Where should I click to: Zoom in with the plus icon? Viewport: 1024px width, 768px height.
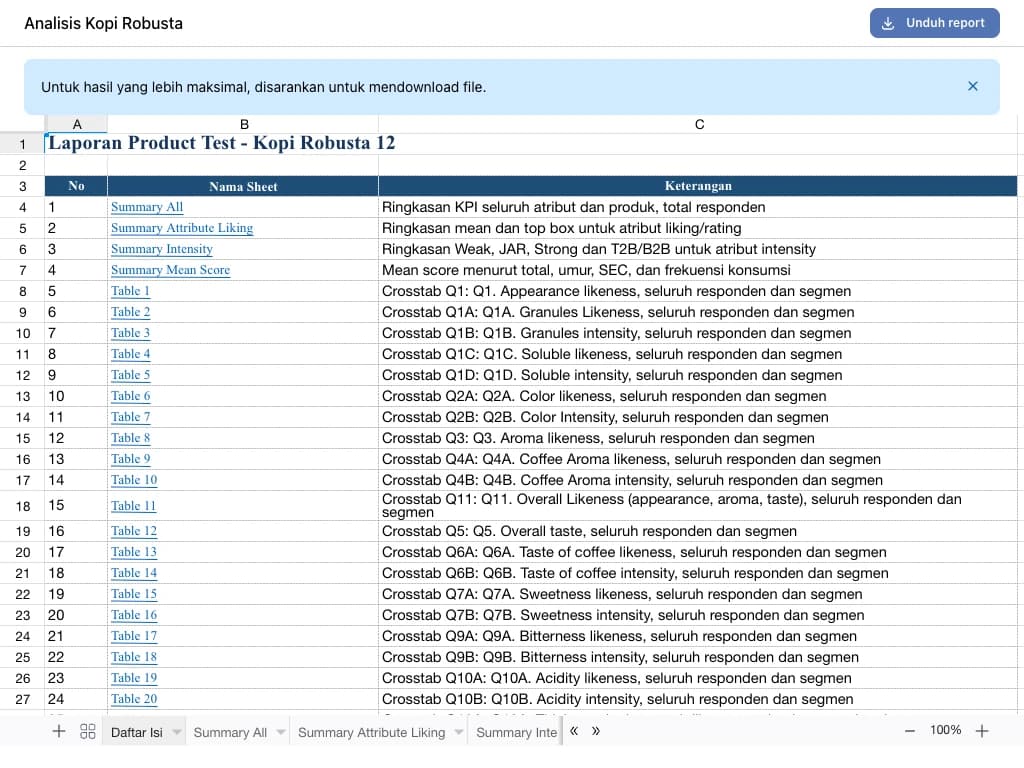pyautogui.click(x=982, y=731)
